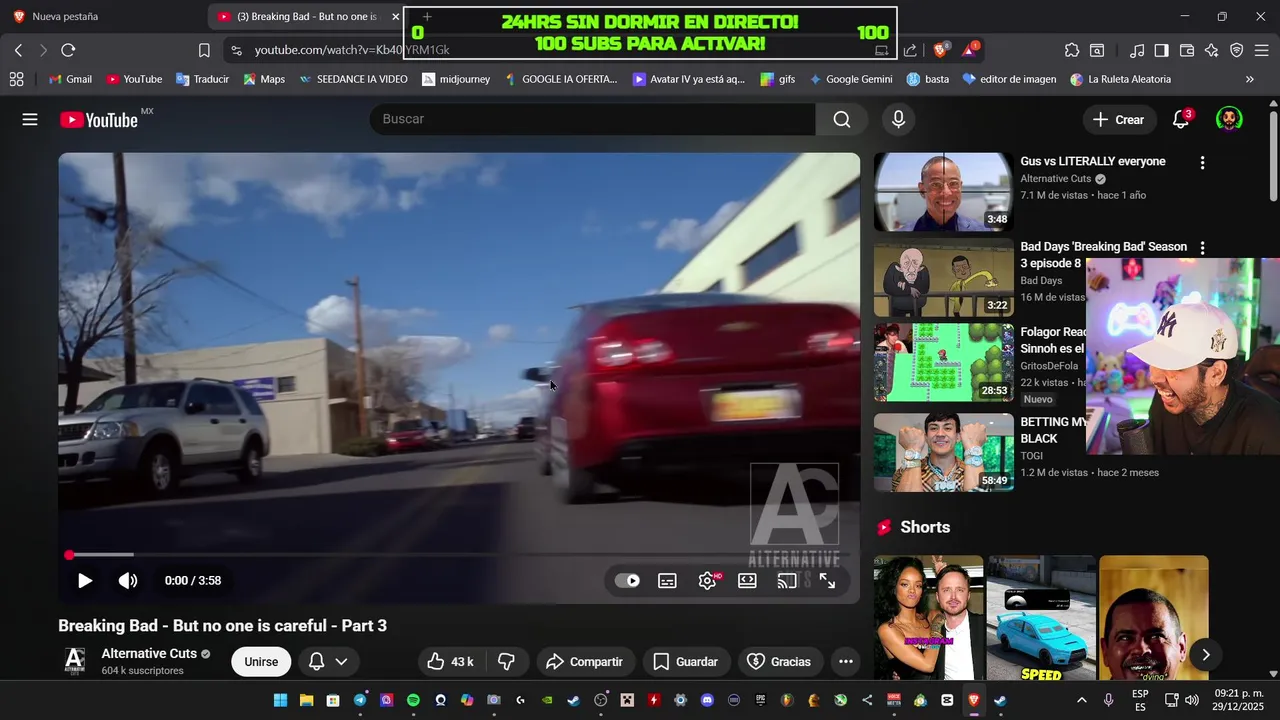Image resolution: width=1280 pixels, height=720 pixels.
Task: Open Brave Leo AI sparkle icon
Action: 1212,50
